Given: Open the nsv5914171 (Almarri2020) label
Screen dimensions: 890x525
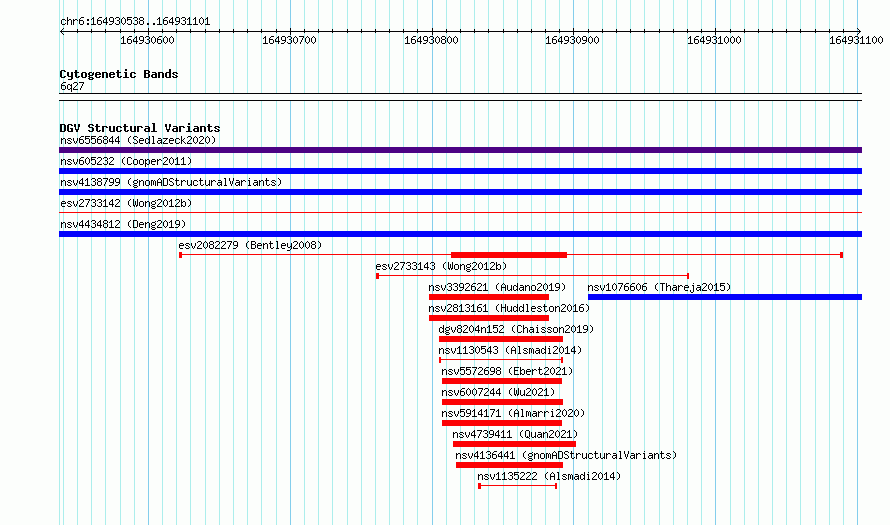Looking at the screenshot, I should click(513, 413).
